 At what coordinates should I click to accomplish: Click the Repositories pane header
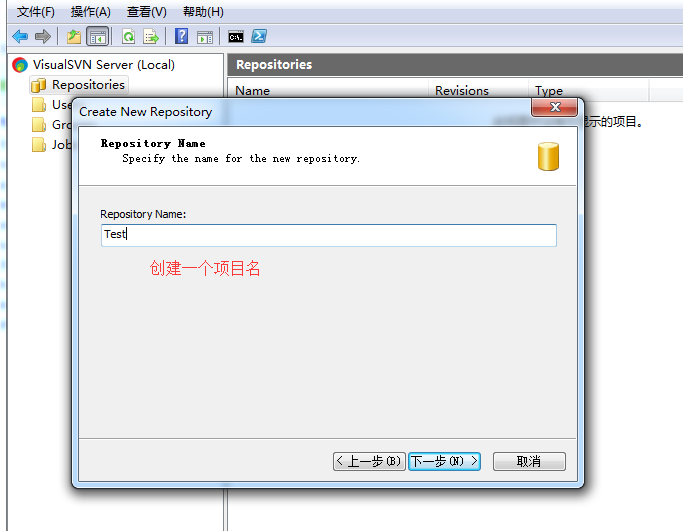click(455, 64)
